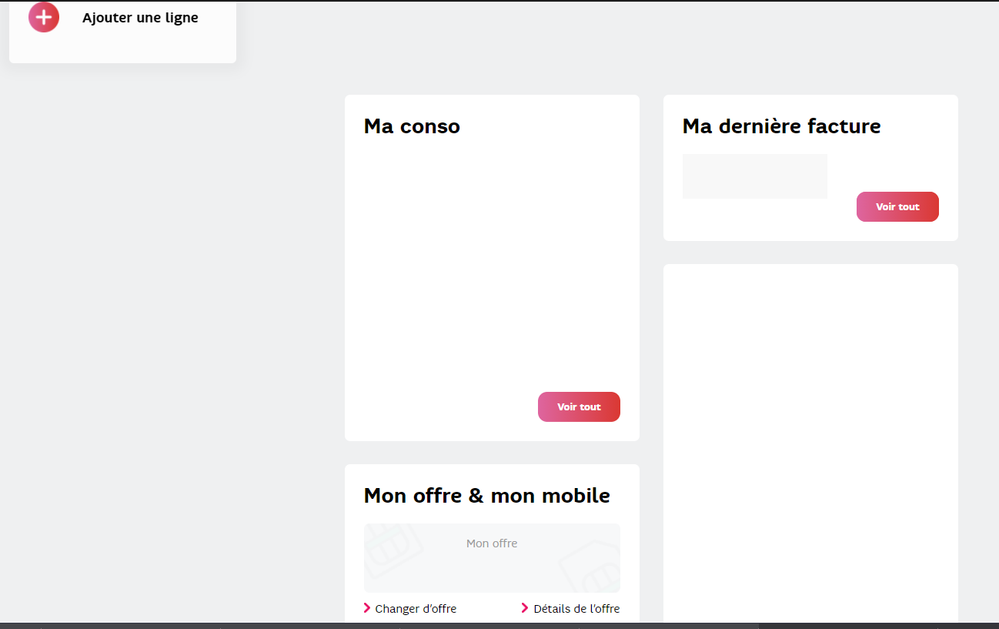Viewport: 999px width, 629px height.
Task: Select the "Mon offre & mon mobile" heading
Action: click(487, 495)
